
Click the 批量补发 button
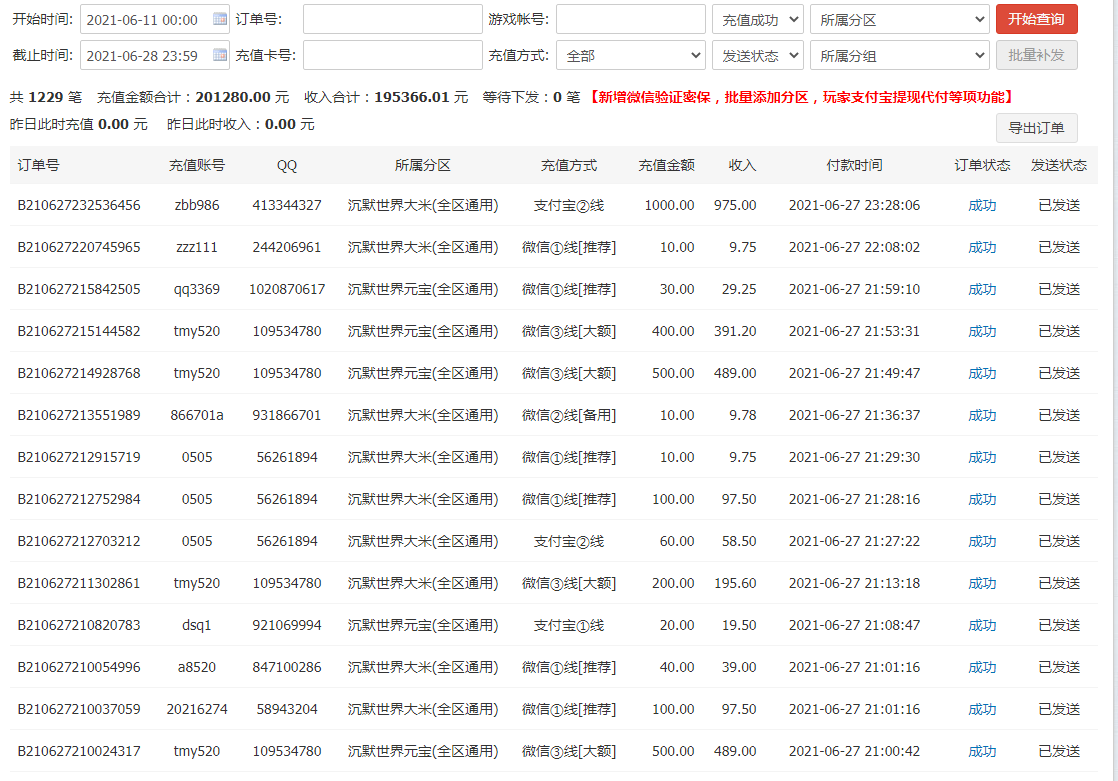[x=1037, y=55]
